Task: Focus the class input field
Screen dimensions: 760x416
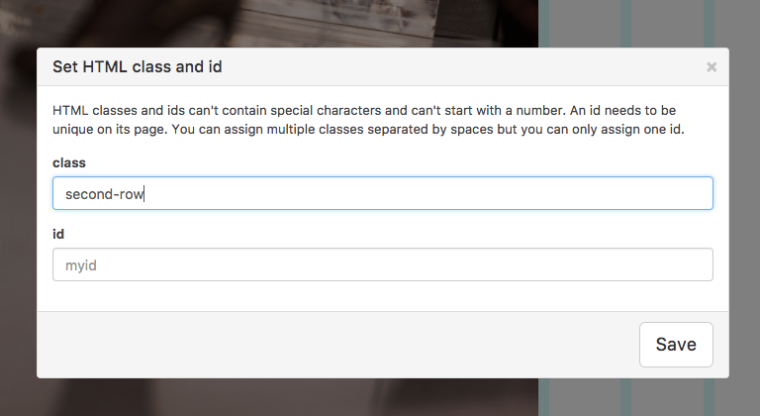Action: coord(382,194)
